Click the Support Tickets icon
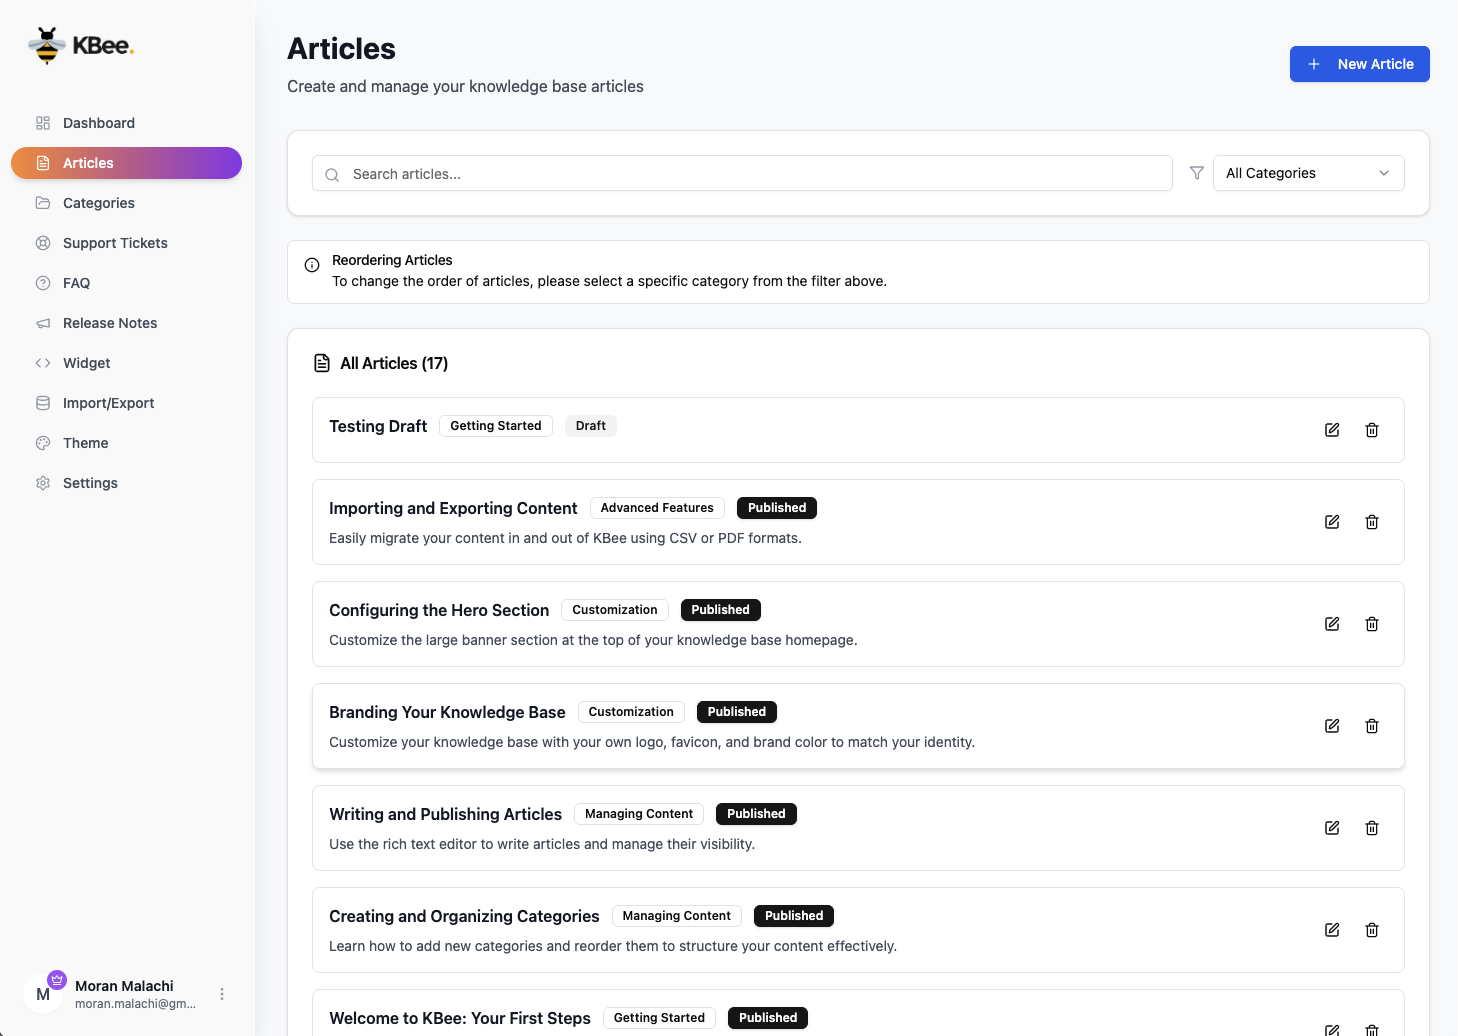 42,242
